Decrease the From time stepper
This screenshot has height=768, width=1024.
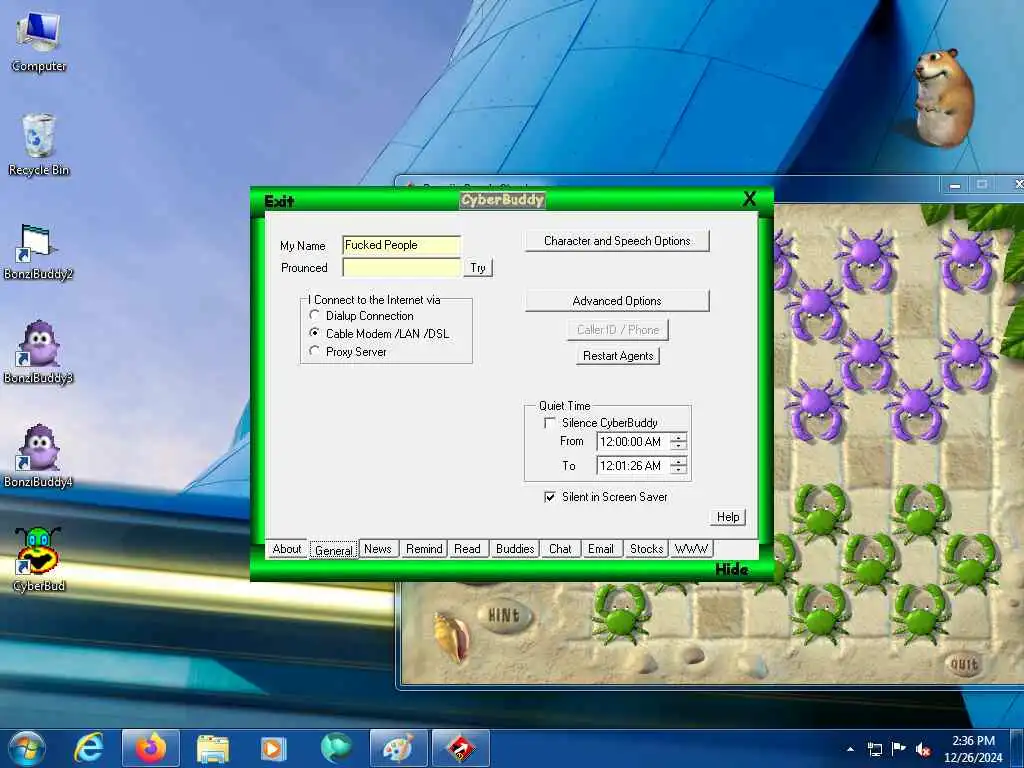679,446
